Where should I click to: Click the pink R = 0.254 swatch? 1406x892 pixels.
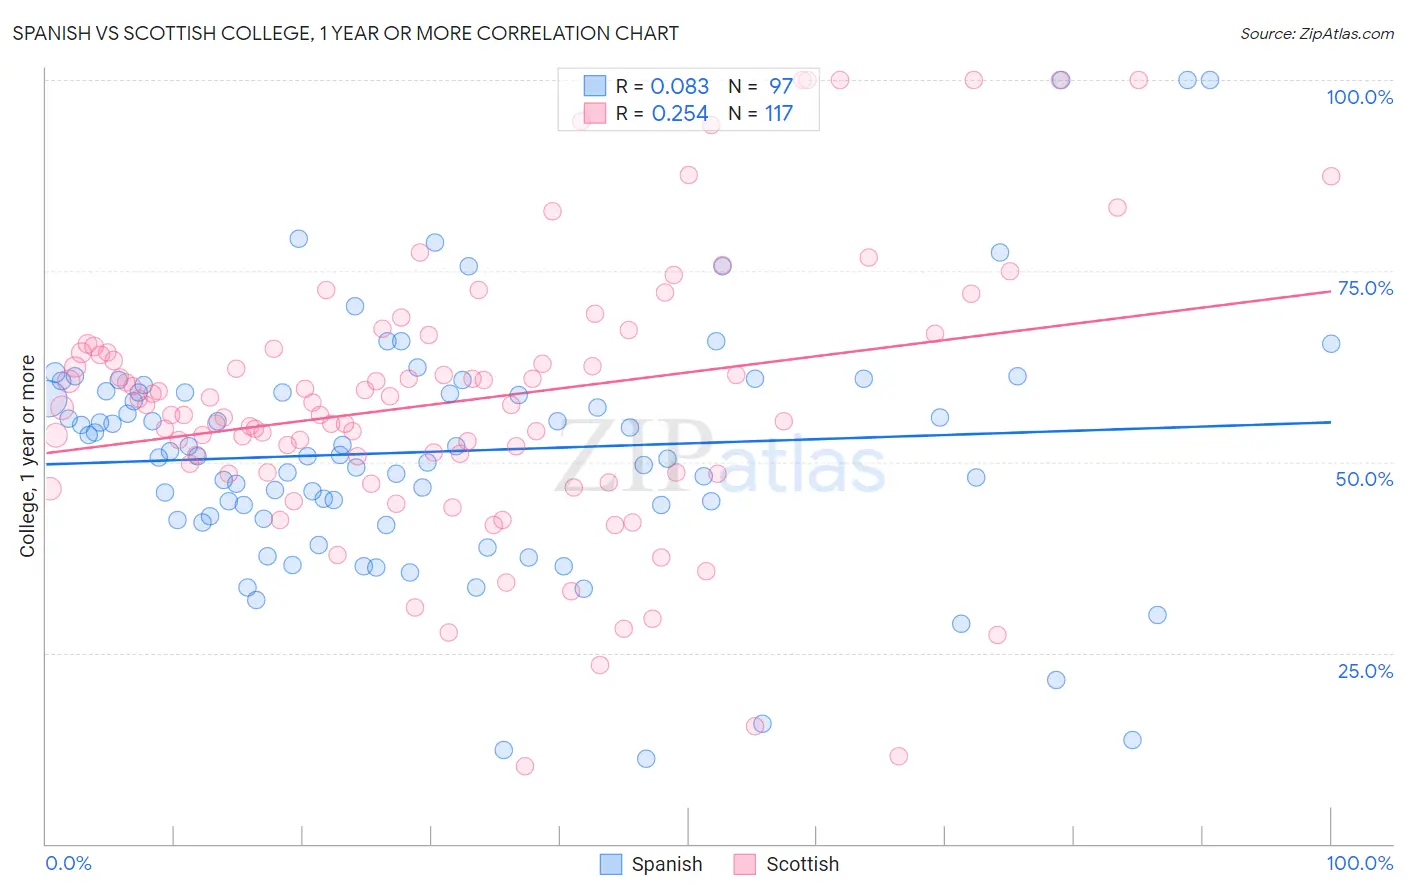click(x=595, y=113)
